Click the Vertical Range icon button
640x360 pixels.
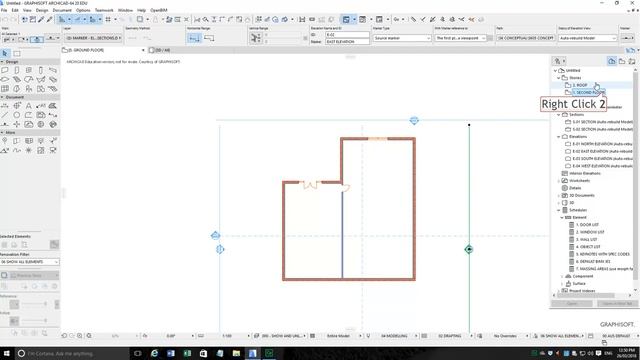(x=256, y=38)
